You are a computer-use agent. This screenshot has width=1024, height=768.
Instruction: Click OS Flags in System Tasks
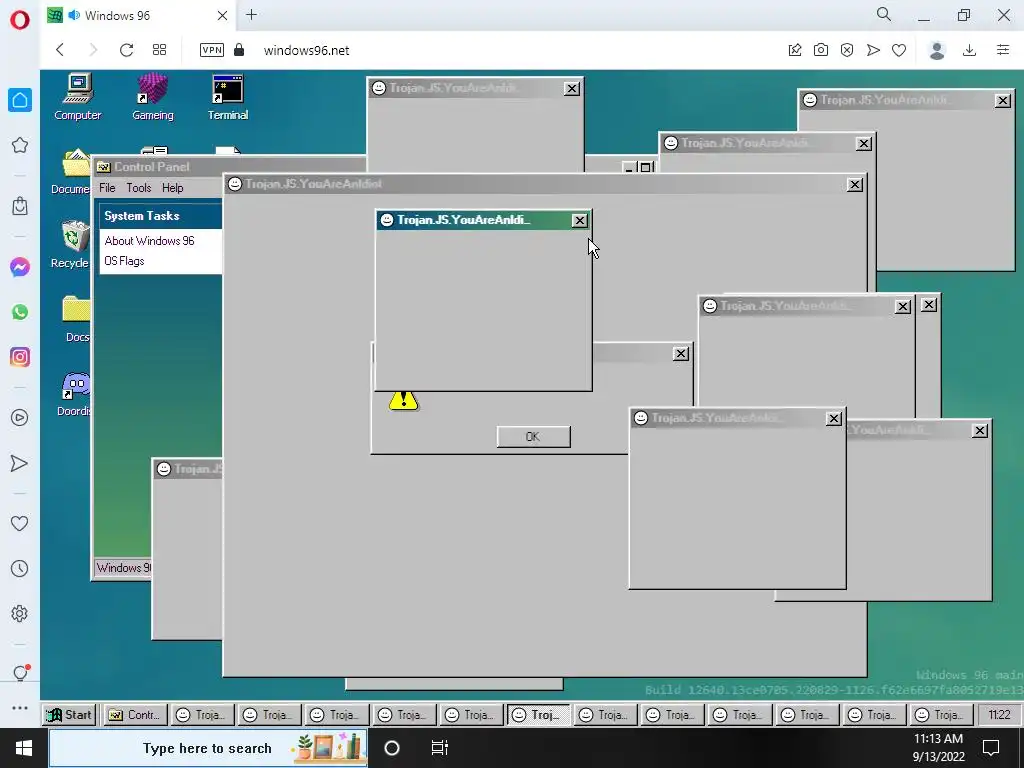point(124,261)
